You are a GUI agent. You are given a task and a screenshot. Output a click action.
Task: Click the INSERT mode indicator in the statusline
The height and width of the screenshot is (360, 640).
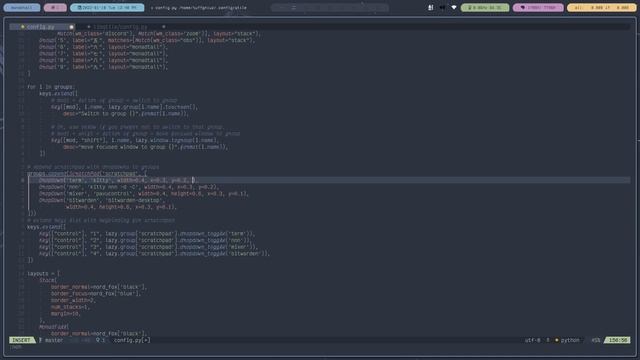tap(21, 340)
